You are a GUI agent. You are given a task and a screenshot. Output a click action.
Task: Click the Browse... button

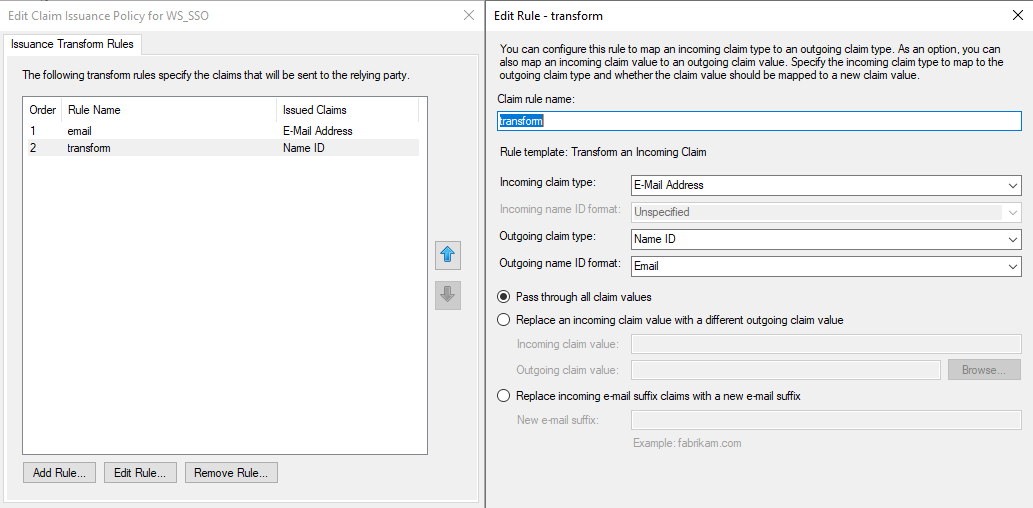point(984,370)
